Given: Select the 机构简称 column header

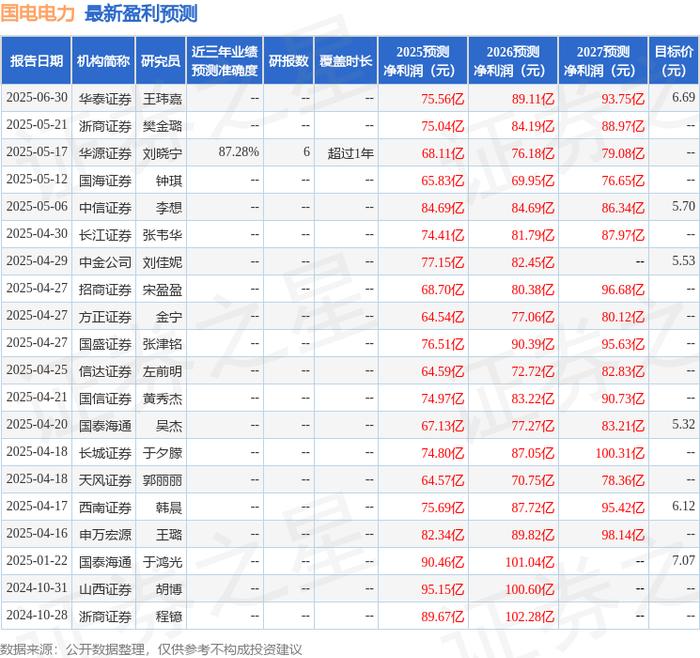Looking at the screenshot, I should point(103,61).
